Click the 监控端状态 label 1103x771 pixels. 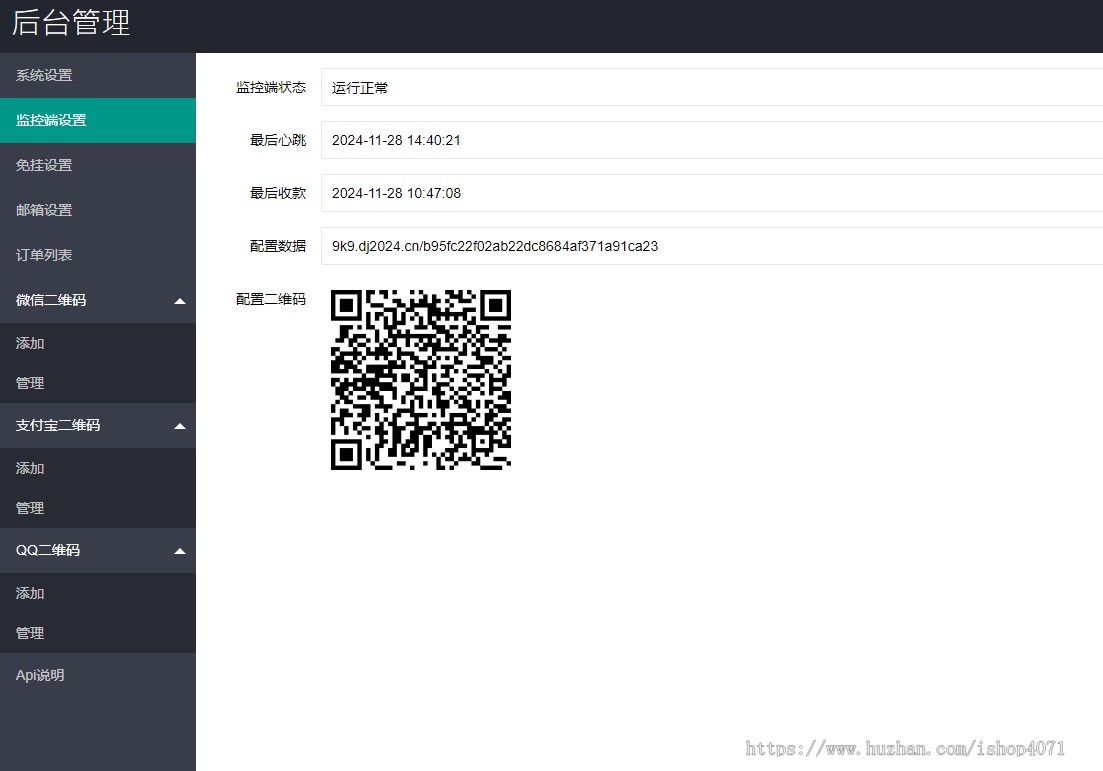[271, 87]
